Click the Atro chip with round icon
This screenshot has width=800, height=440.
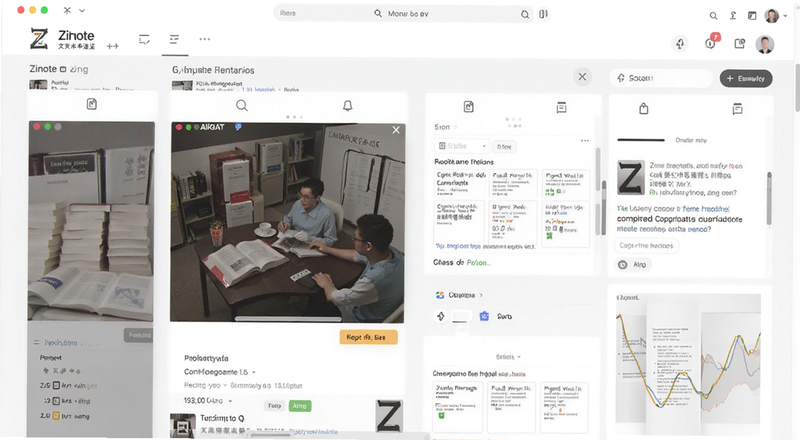pos(633,264)
